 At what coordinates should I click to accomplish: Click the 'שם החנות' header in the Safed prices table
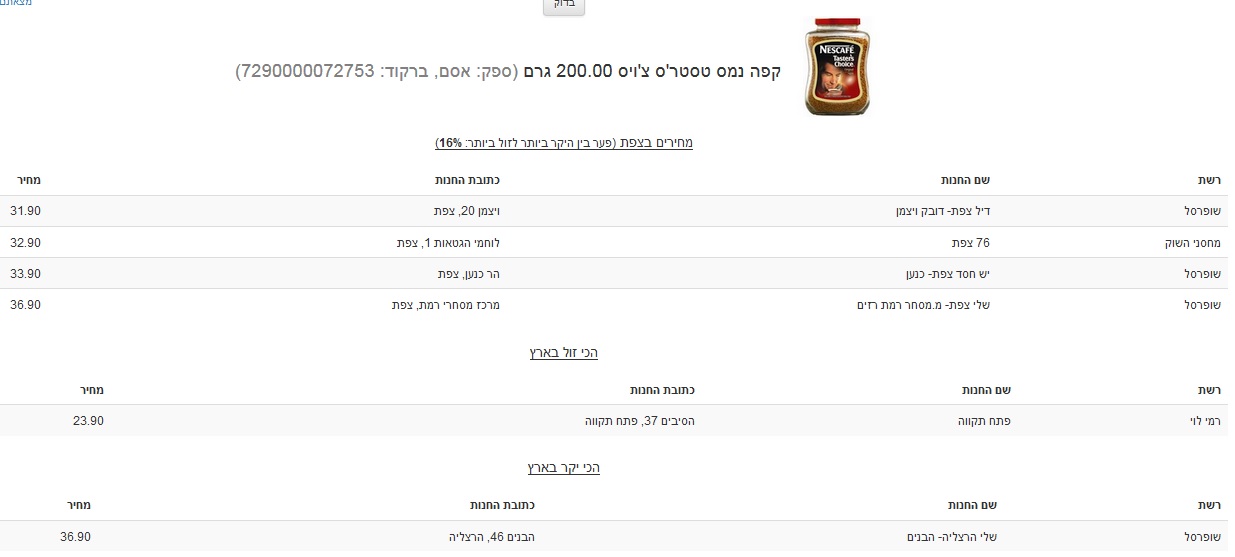click(966, 180)
